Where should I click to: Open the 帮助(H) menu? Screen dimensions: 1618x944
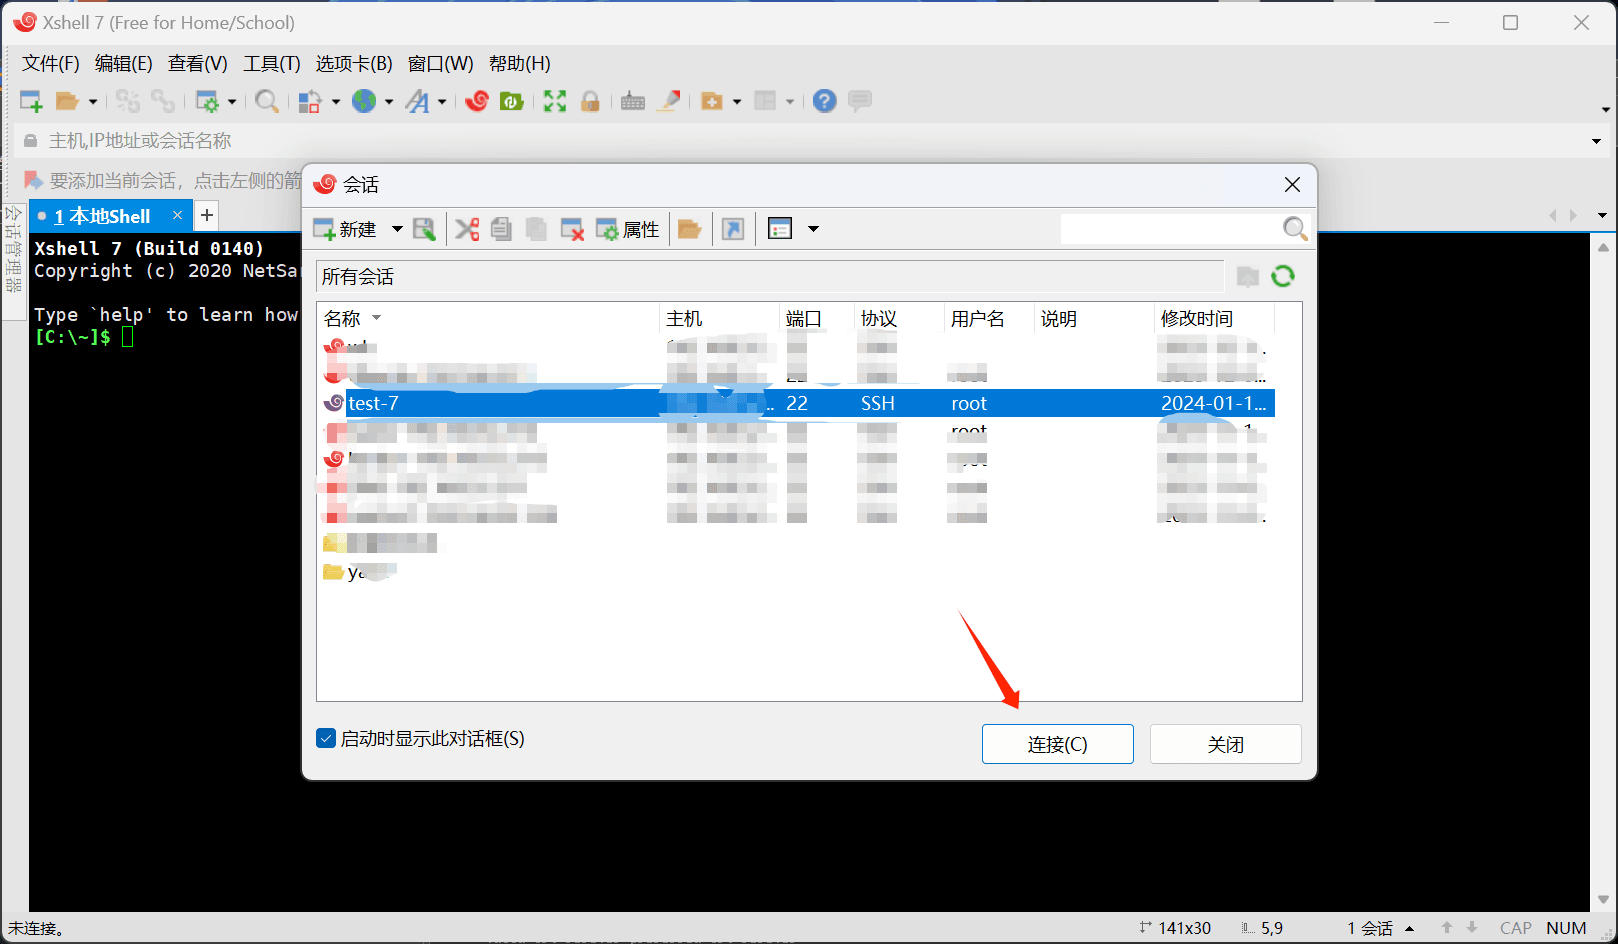click(520, 64)
